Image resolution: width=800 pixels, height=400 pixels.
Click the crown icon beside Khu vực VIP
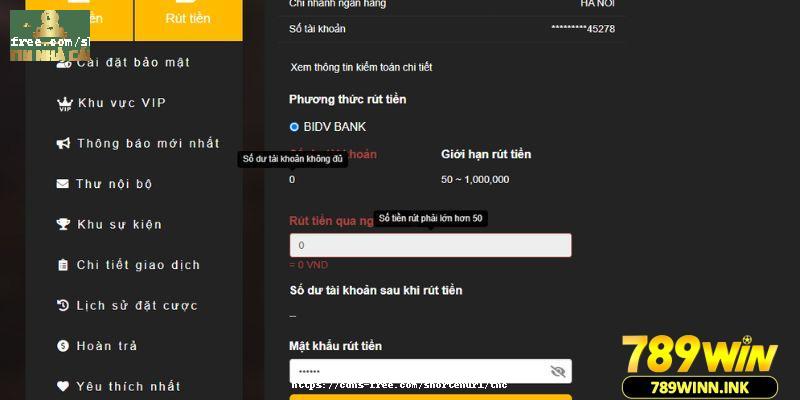[x=65, y=104]
